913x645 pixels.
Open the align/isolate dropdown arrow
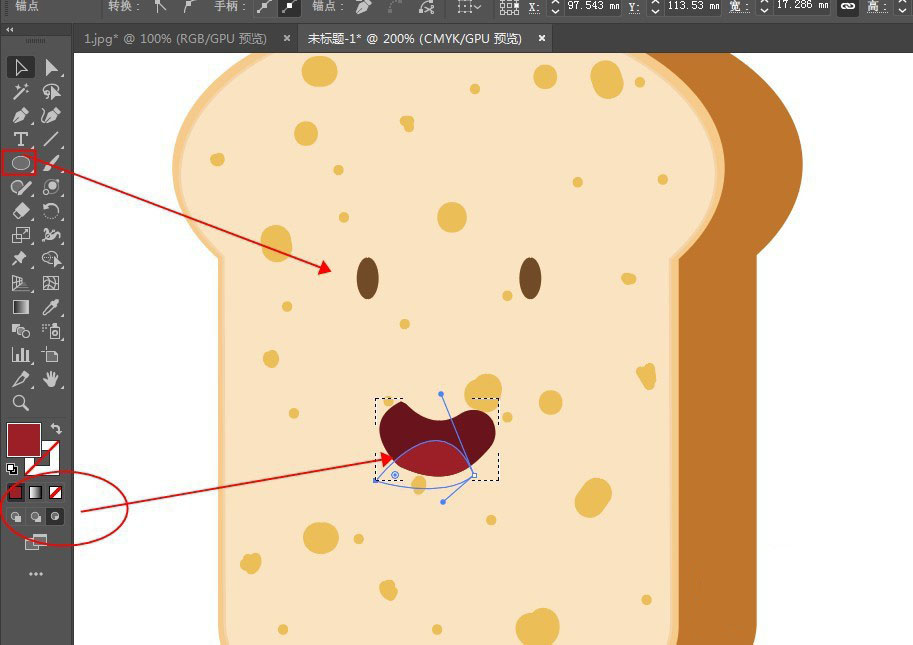click(x=478, y=7)
